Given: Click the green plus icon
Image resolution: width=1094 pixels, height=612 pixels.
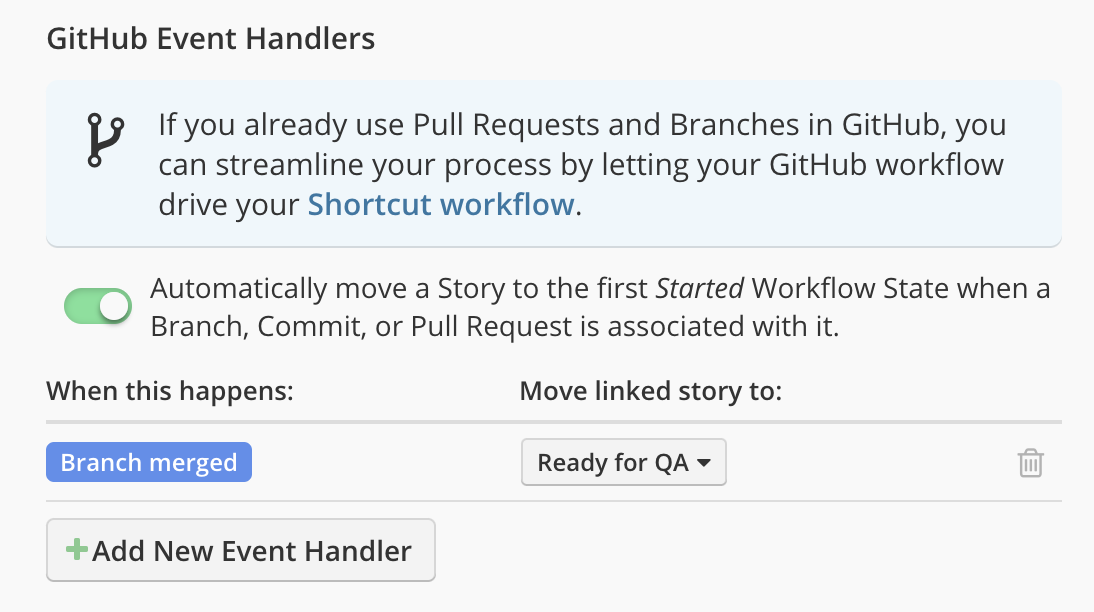Looking at the screenshot, I should 76,550.
